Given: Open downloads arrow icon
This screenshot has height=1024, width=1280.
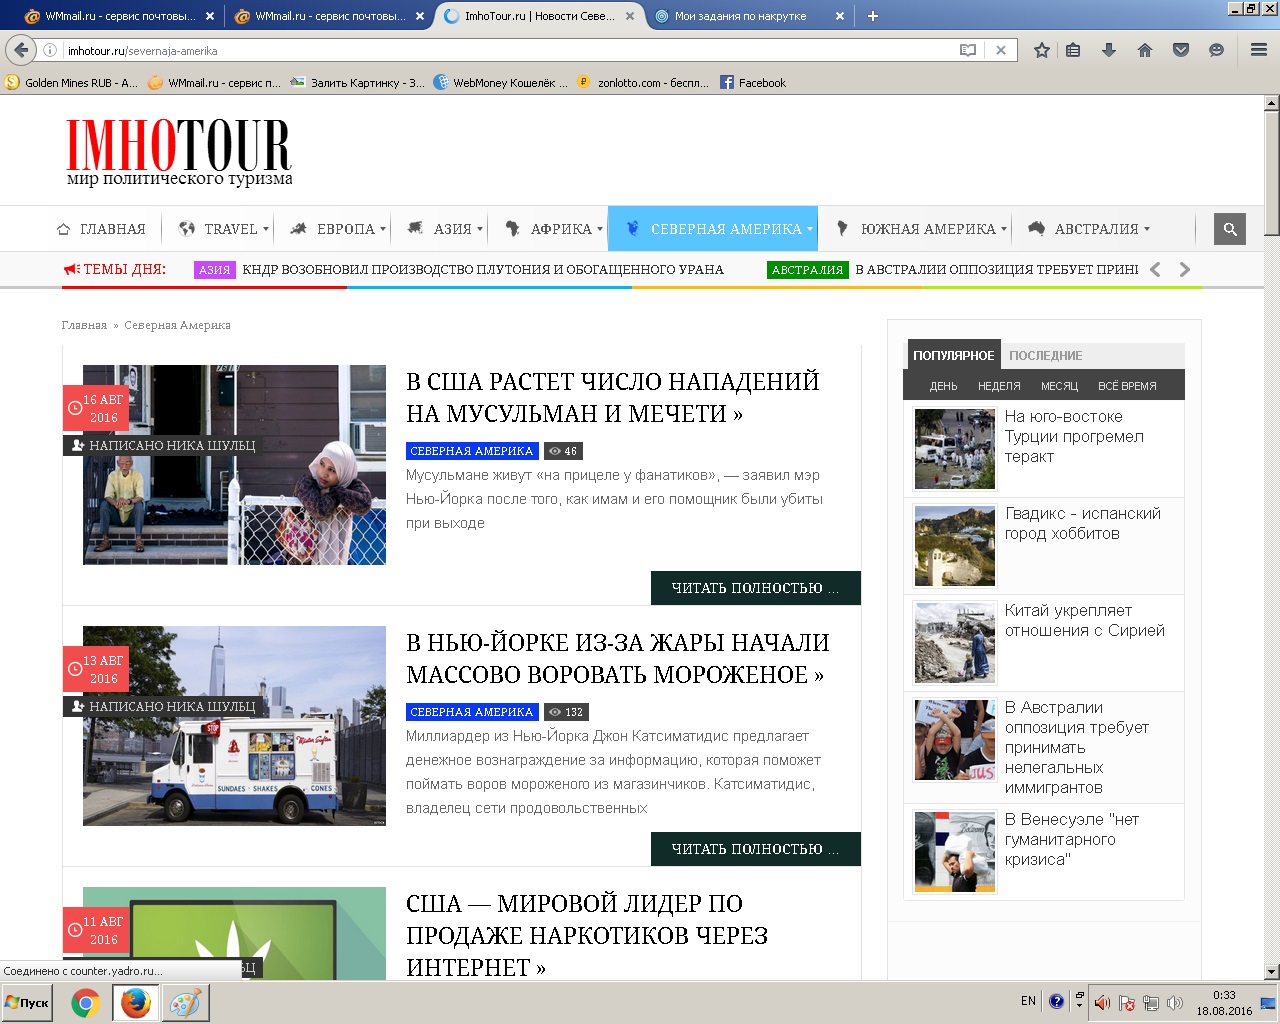Looking at the screenshot, I should (1109, 50).
